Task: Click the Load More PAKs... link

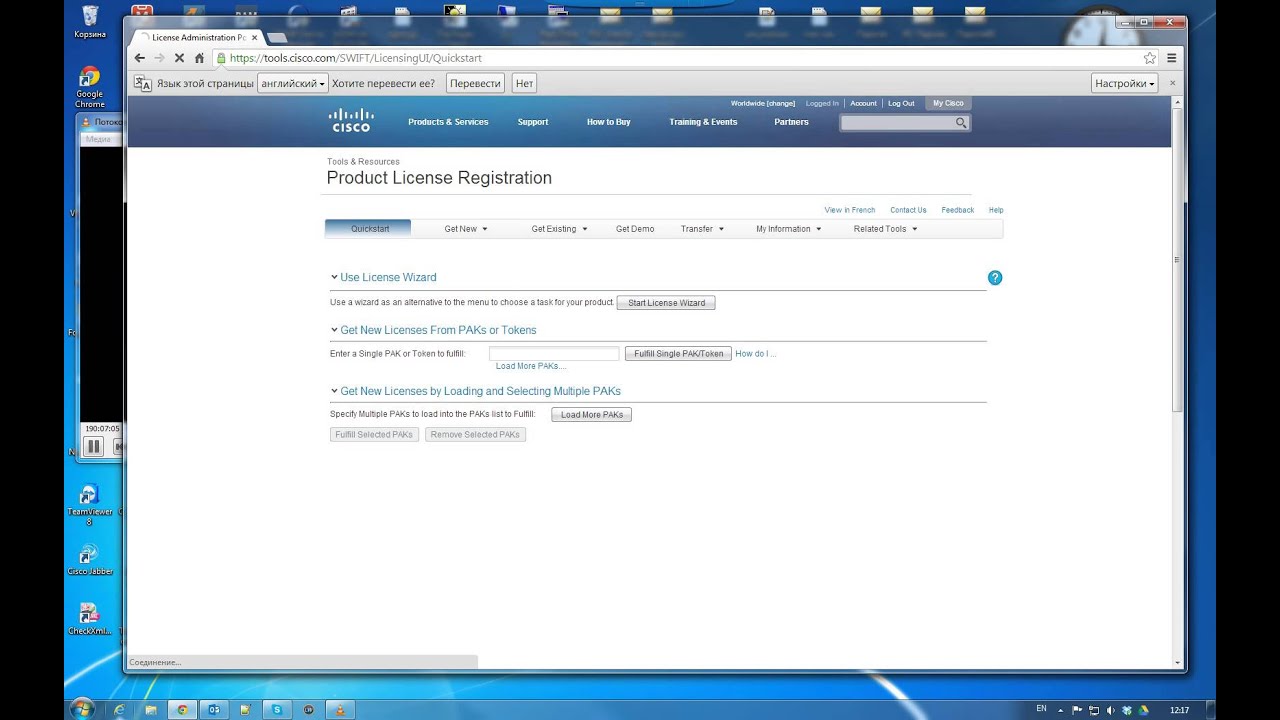Action: (531, 366)
